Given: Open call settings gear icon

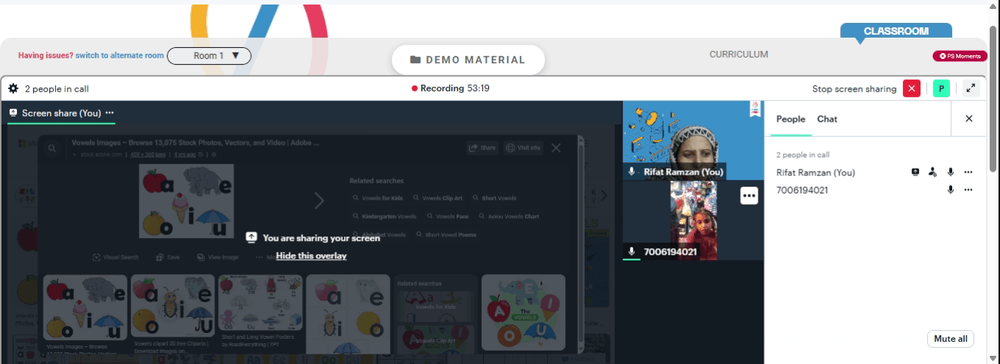Looking at the screenshot, I should [13, 89].
